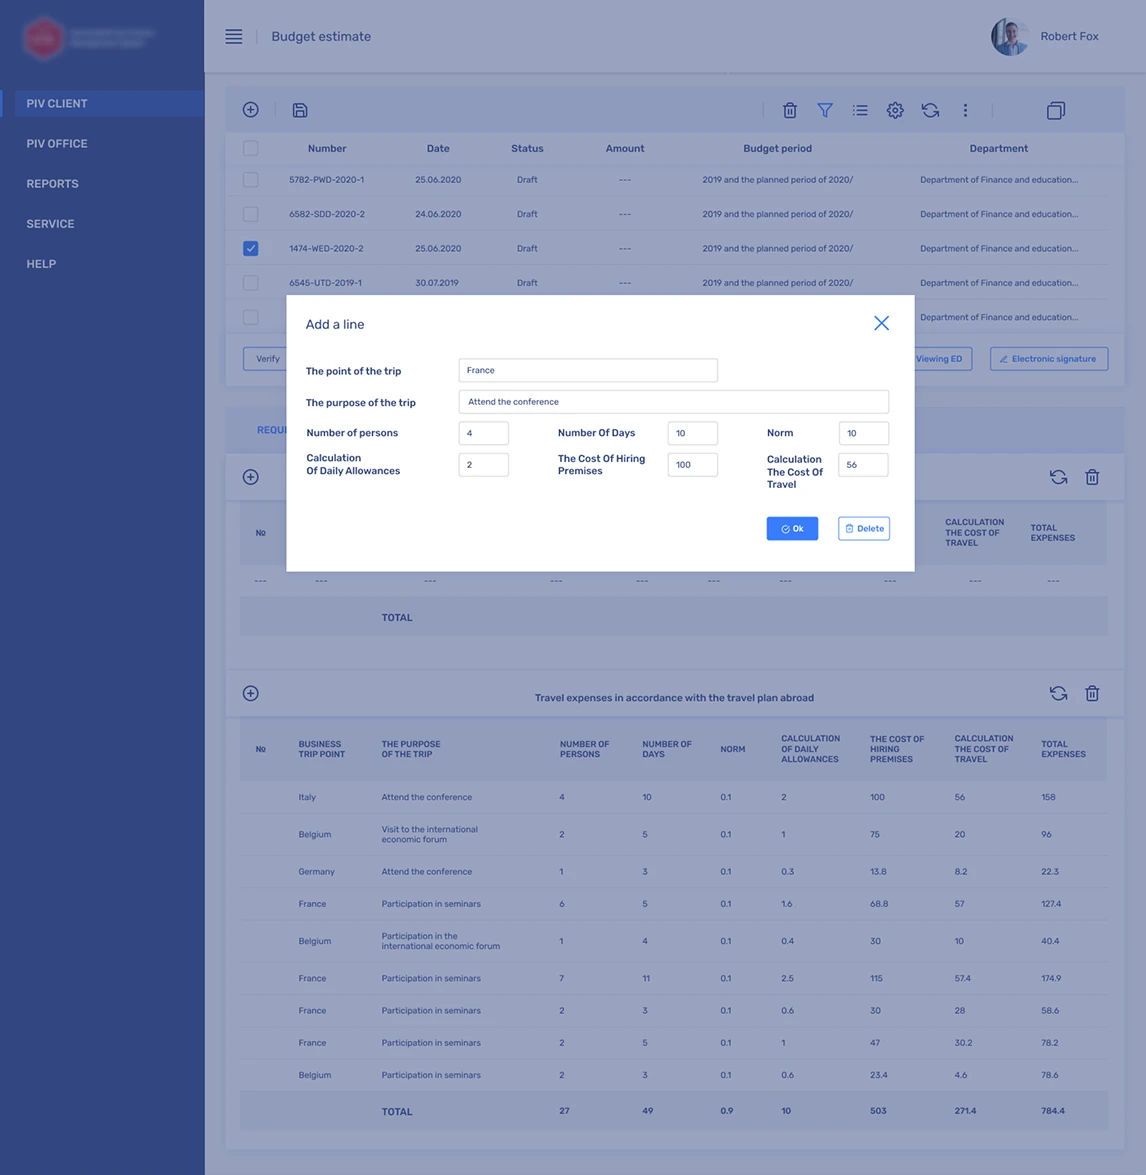Click the BUSINESS TRIP POINT column header
This screenshot has height=1175, width=1146.
coord(322,749)
